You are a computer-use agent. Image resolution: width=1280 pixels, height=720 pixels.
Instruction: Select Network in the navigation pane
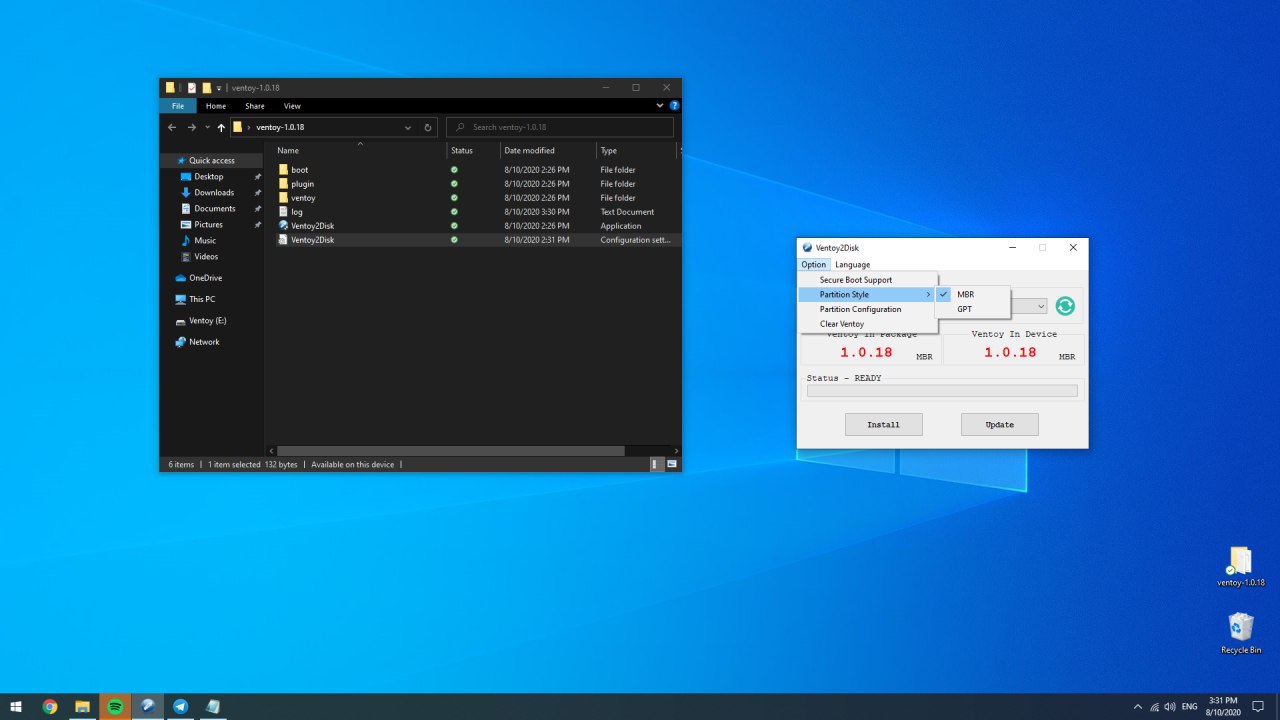tap(204, 342)
